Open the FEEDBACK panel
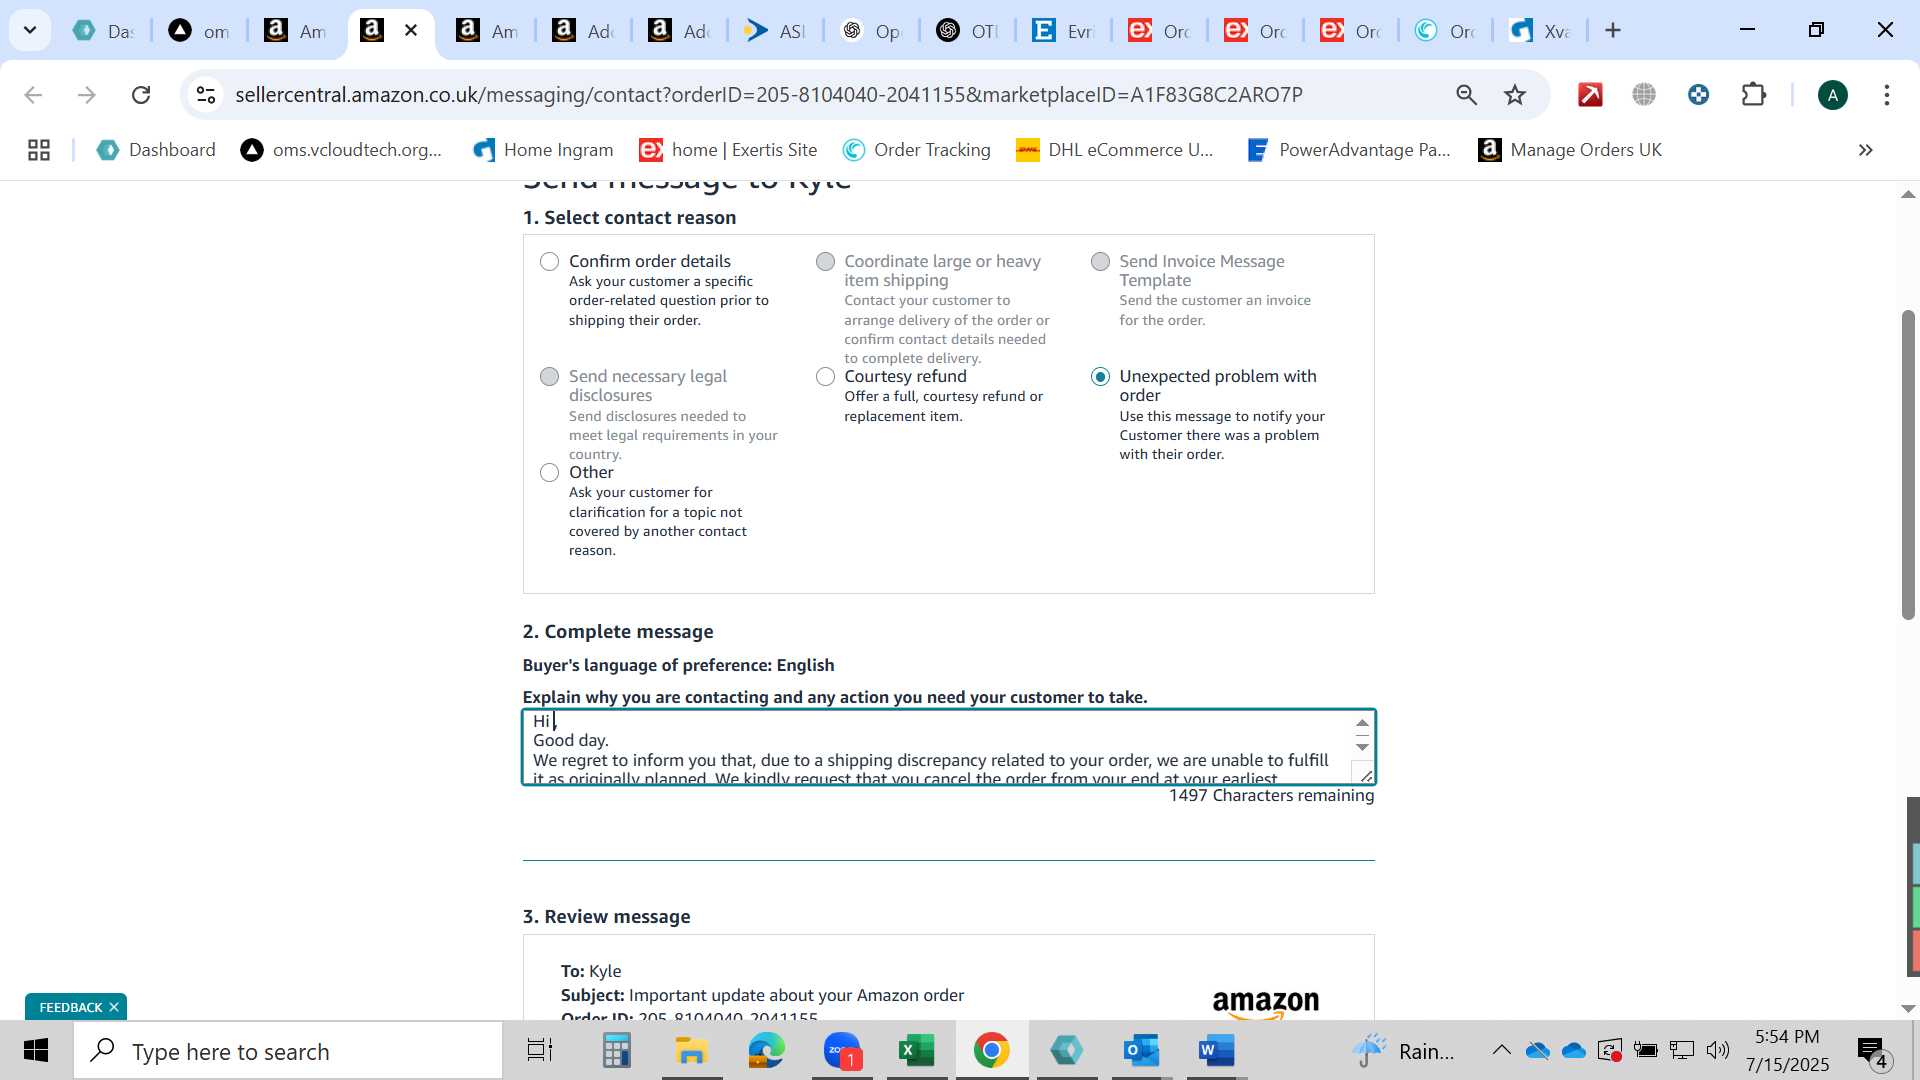 [x=70, y=1007]
